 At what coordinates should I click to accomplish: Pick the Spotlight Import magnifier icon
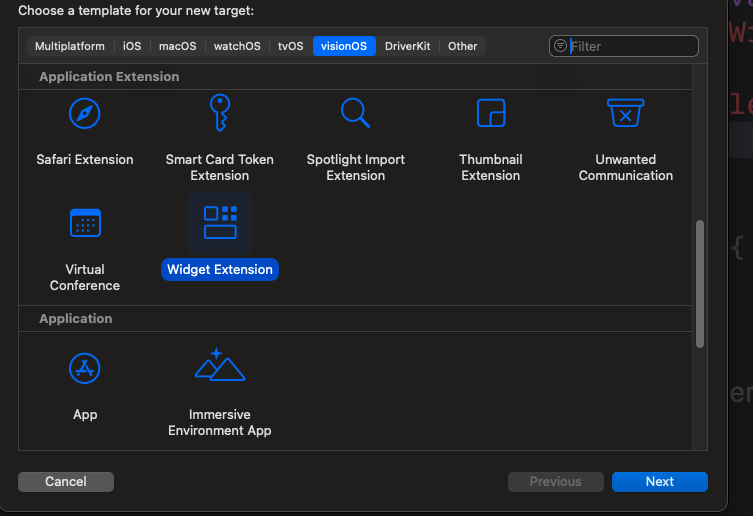pos(355,113)
